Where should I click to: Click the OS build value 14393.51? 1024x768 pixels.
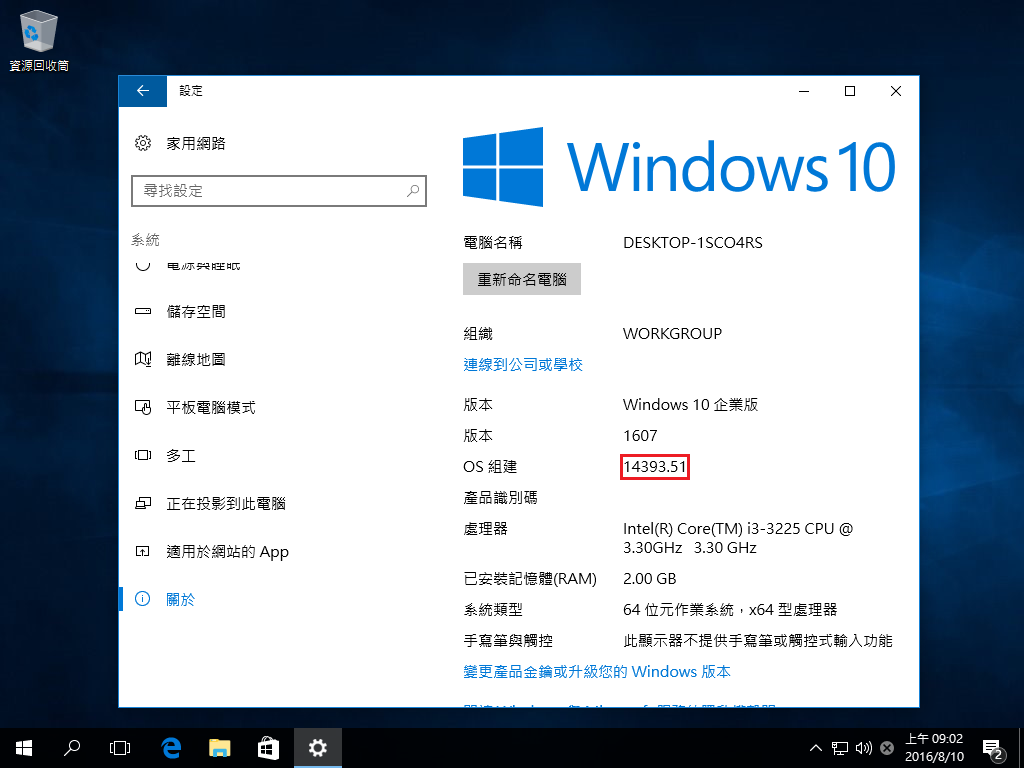(x=654, y=467)
